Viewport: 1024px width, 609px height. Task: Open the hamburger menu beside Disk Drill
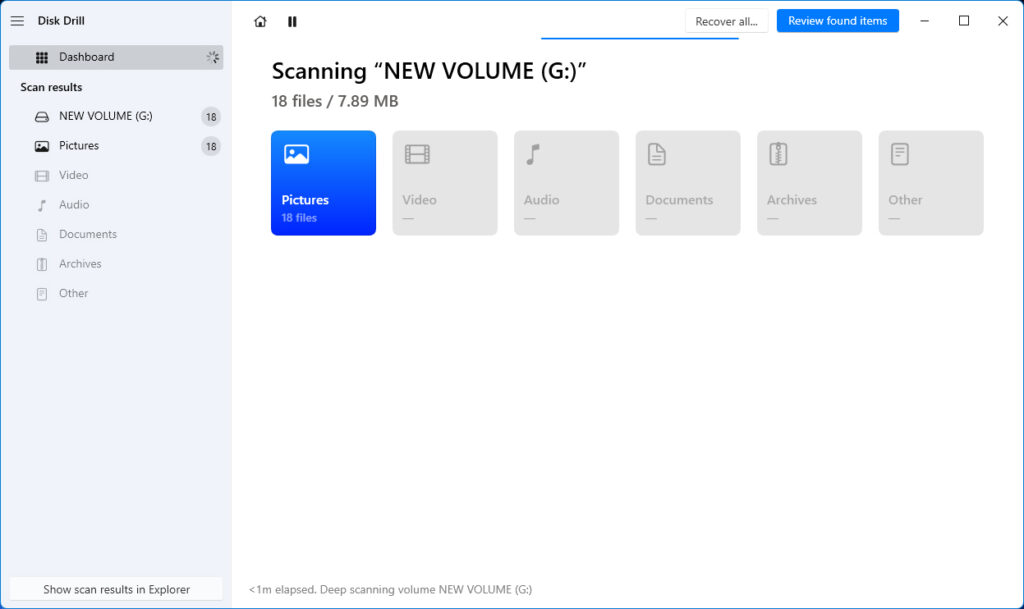pos(17,20)
